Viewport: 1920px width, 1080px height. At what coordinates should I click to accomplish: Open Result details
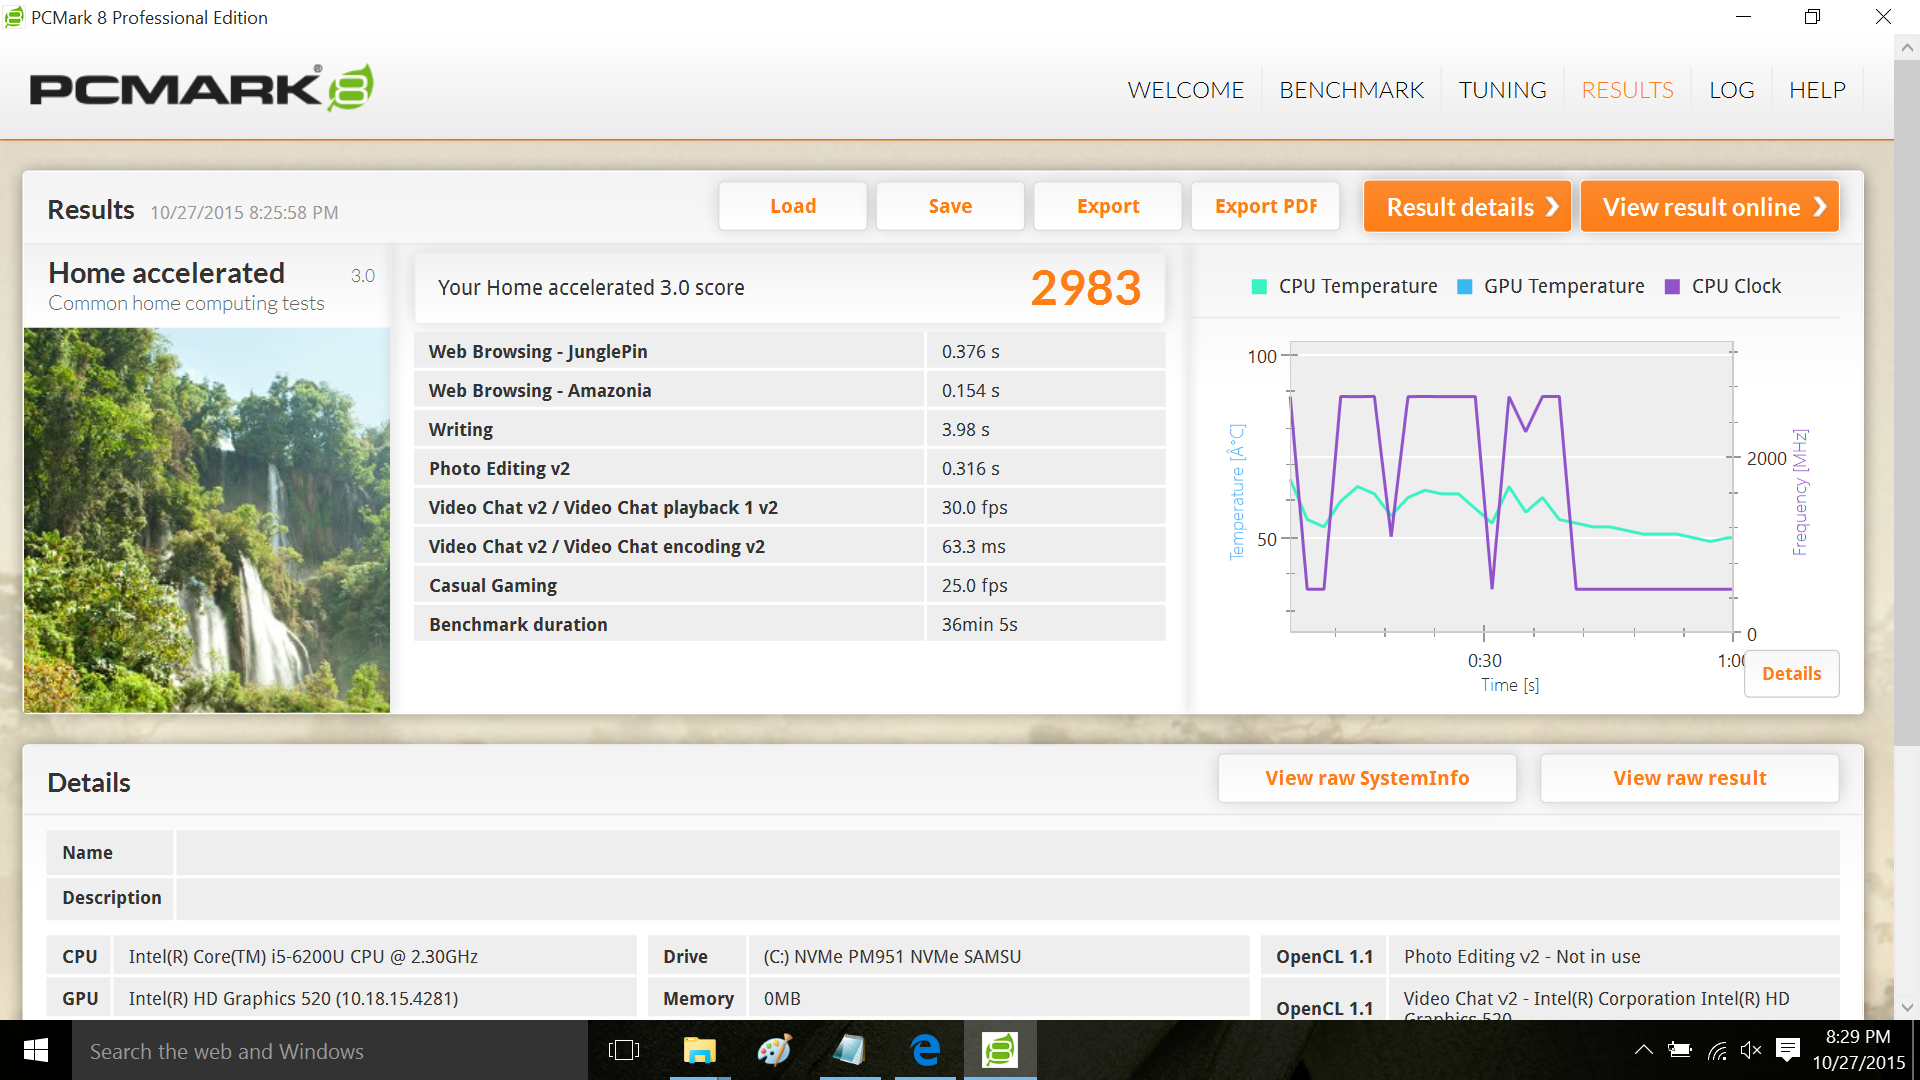pyautogui.click(x=1467, y=207)
